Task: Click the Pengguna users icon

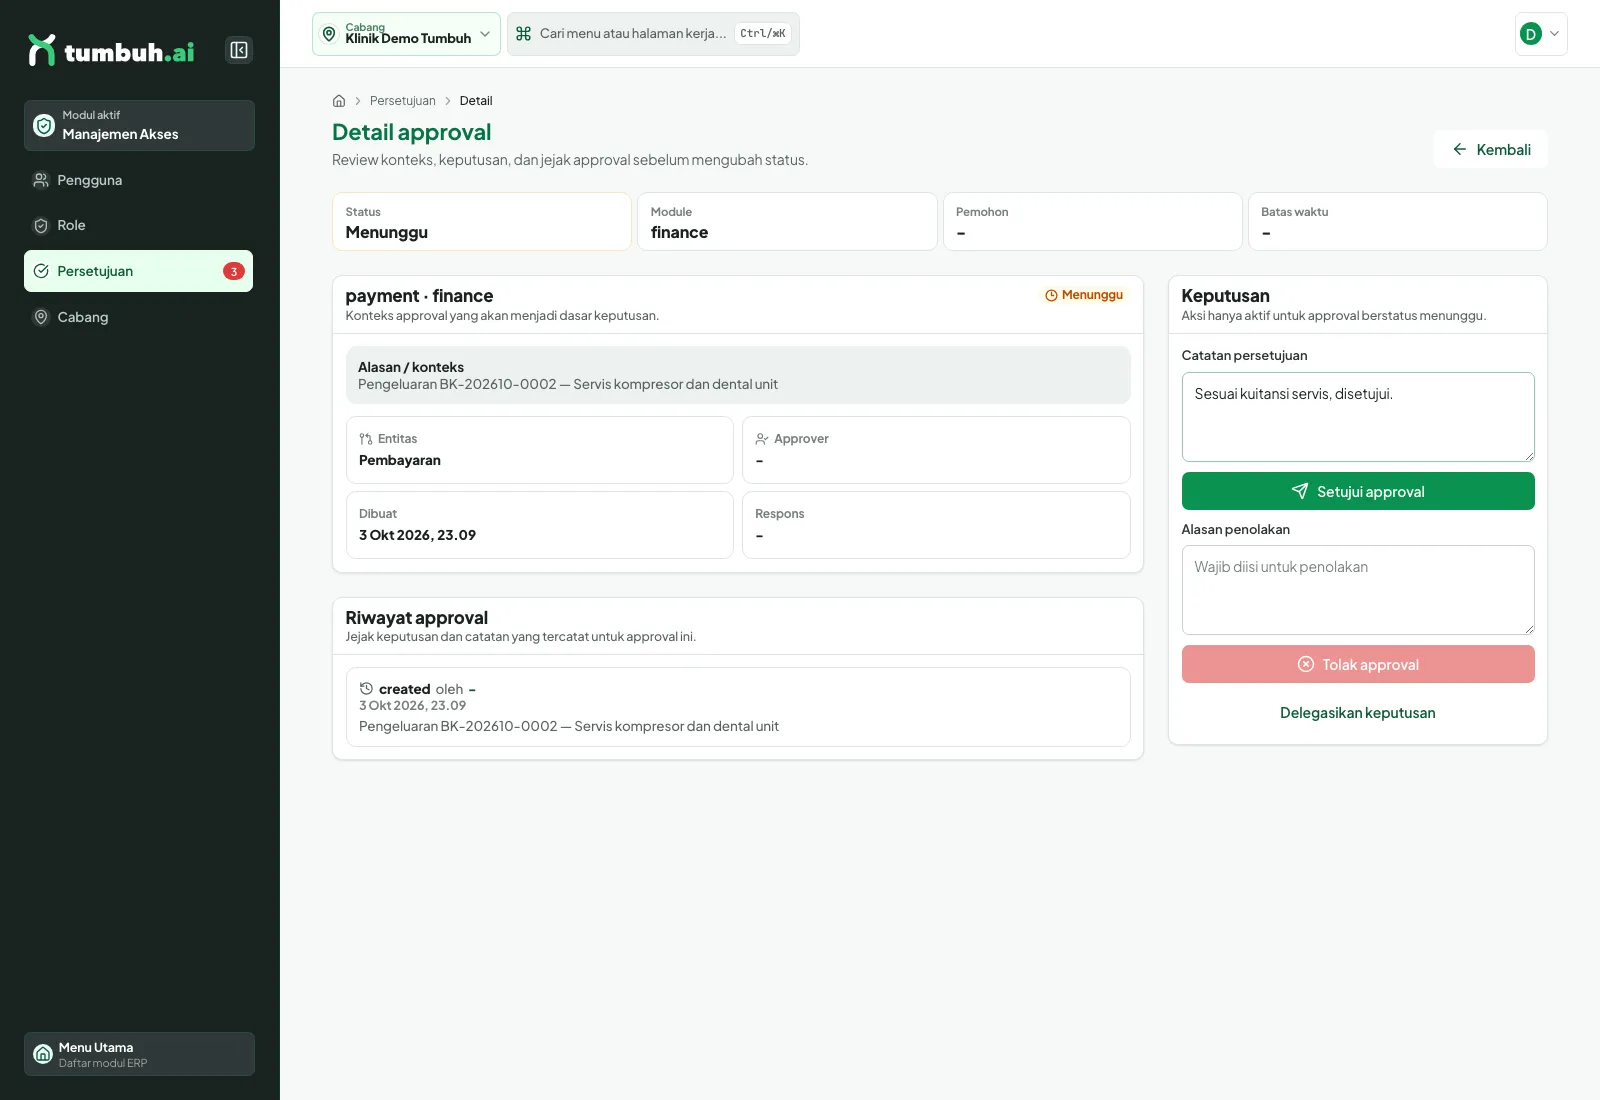Action: (x=41, y=180)
